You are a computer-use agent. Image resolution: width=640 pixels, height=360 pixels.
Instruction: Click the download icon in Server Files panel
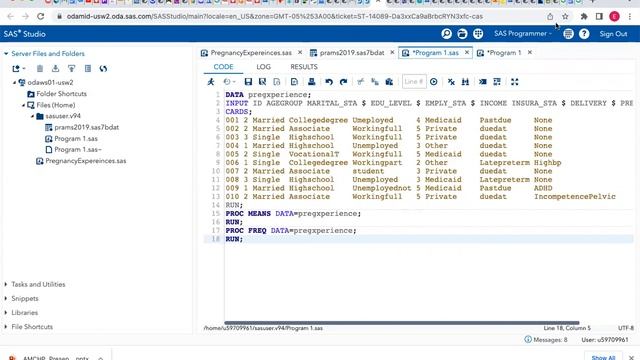point(56,69)
